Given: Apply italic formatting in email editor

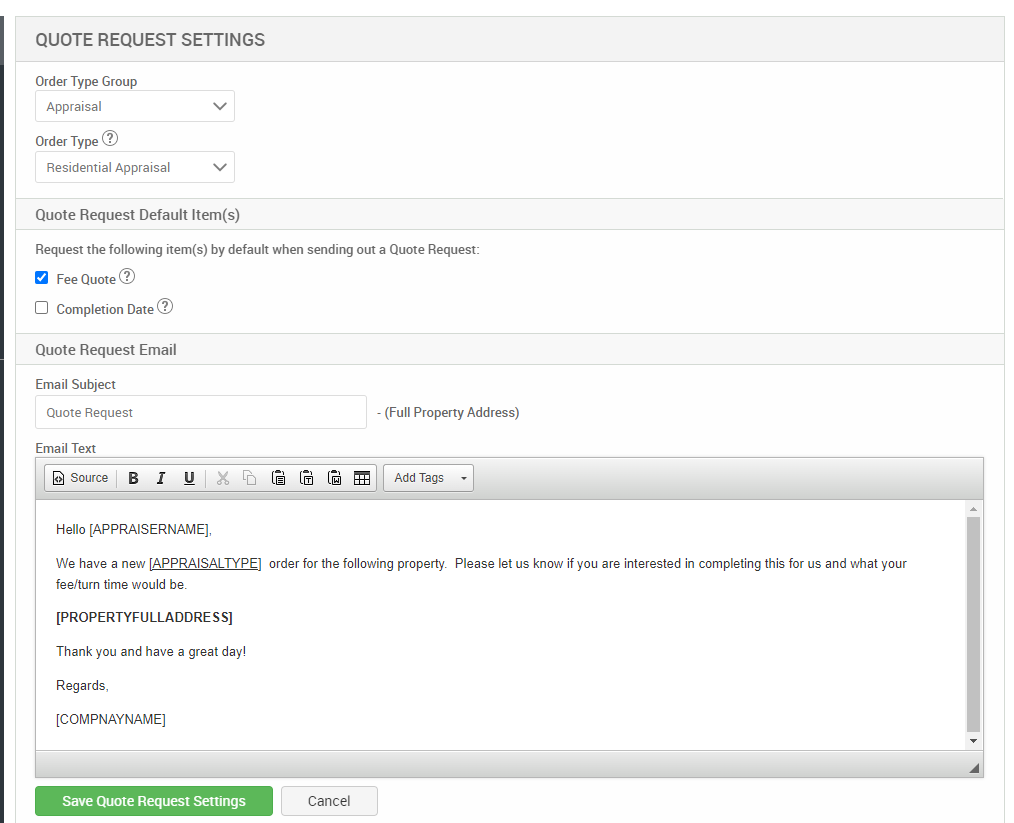Looking at the screenshot, I should (161, 478).
